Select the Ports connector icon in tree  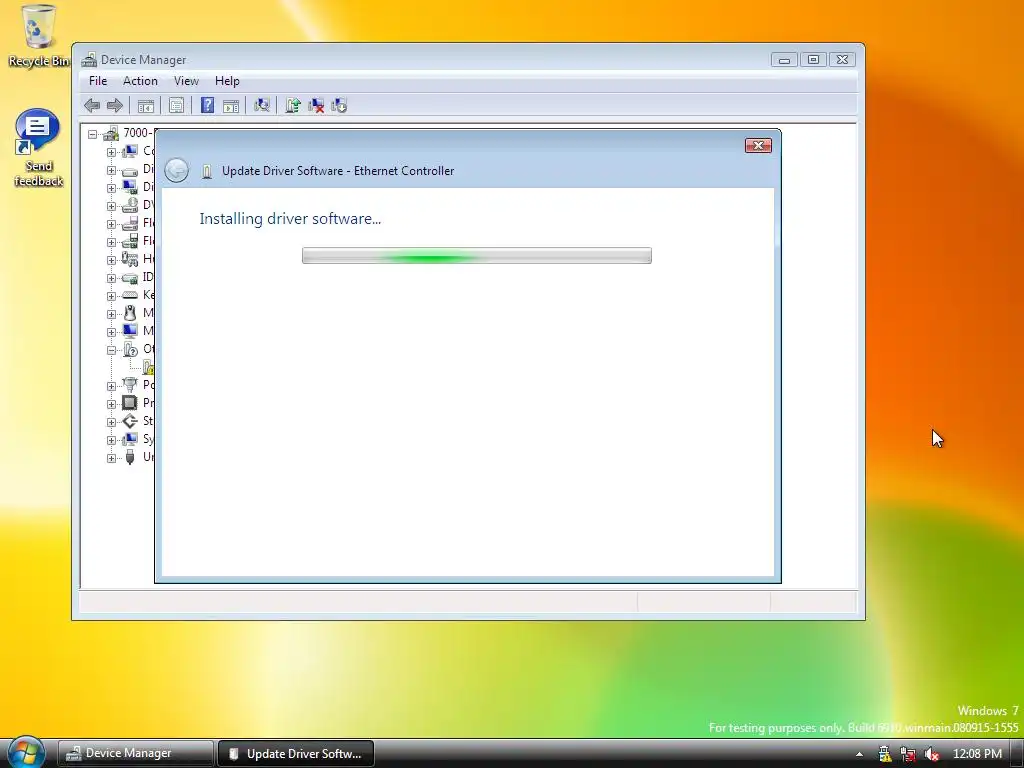130,385
